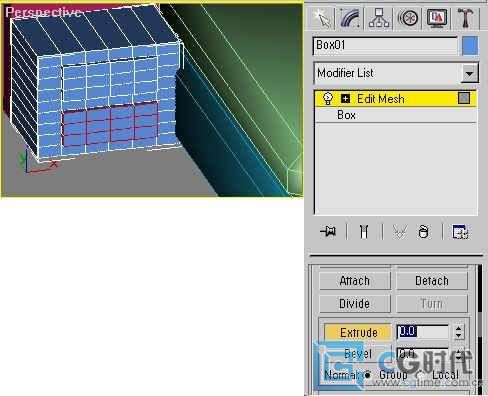Select the Box base object in stack
488x396 pixels.
click(346, 115)
